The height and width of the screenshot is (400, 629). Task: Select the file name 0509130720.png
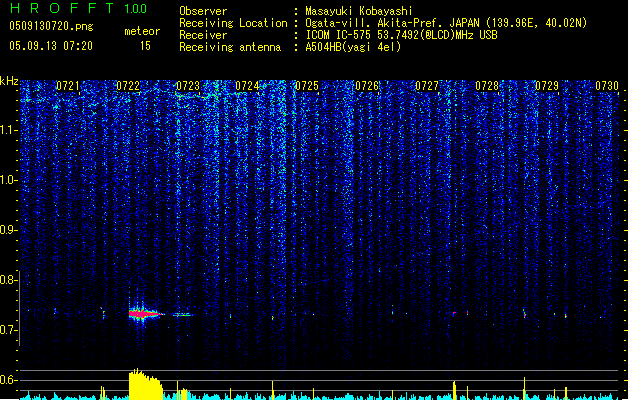pyautogui.click(x=51, y=26)
